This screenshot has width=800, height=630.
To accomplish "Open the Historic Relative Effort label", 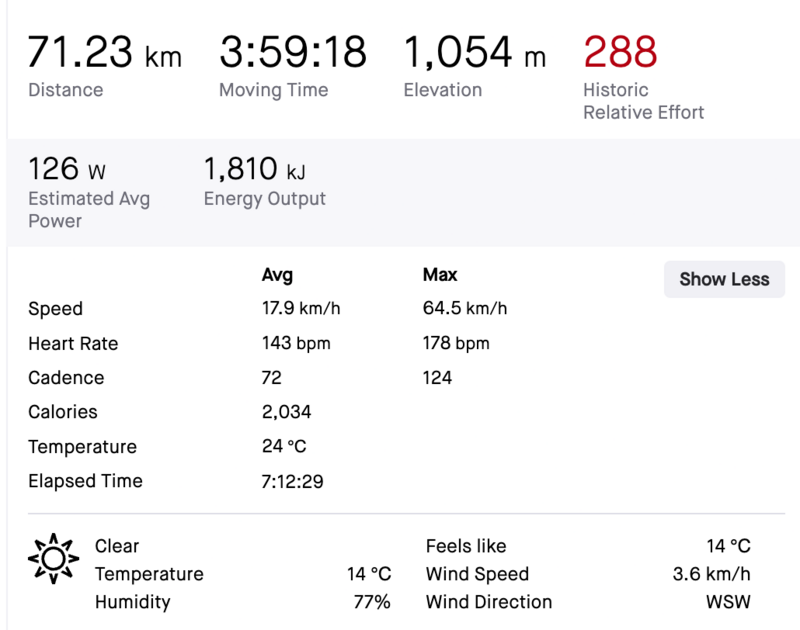I will tap(643, 101).
